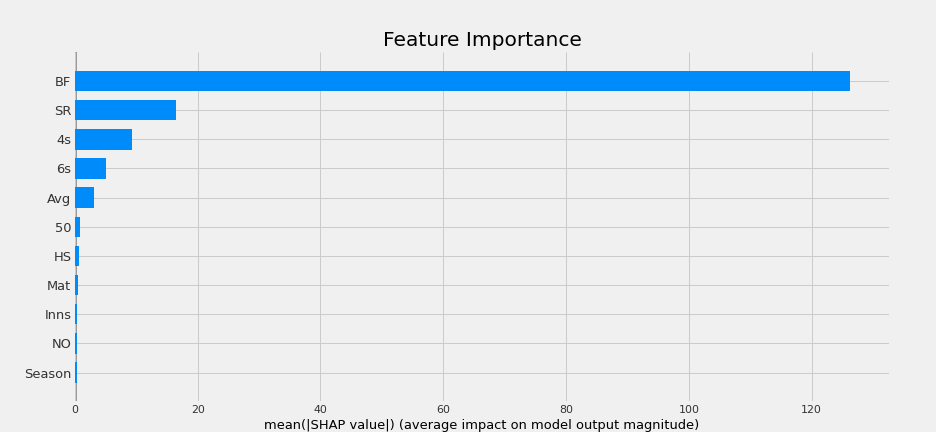
Task: Click the 50 feature label
Action: pyautogui.click(x=63, y=228)
